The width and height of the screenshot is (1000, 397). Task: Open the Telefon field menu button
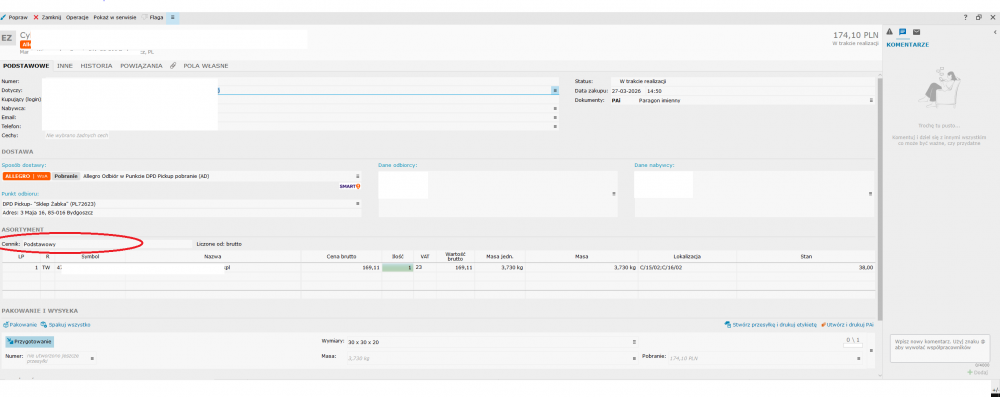click(555, 126)
